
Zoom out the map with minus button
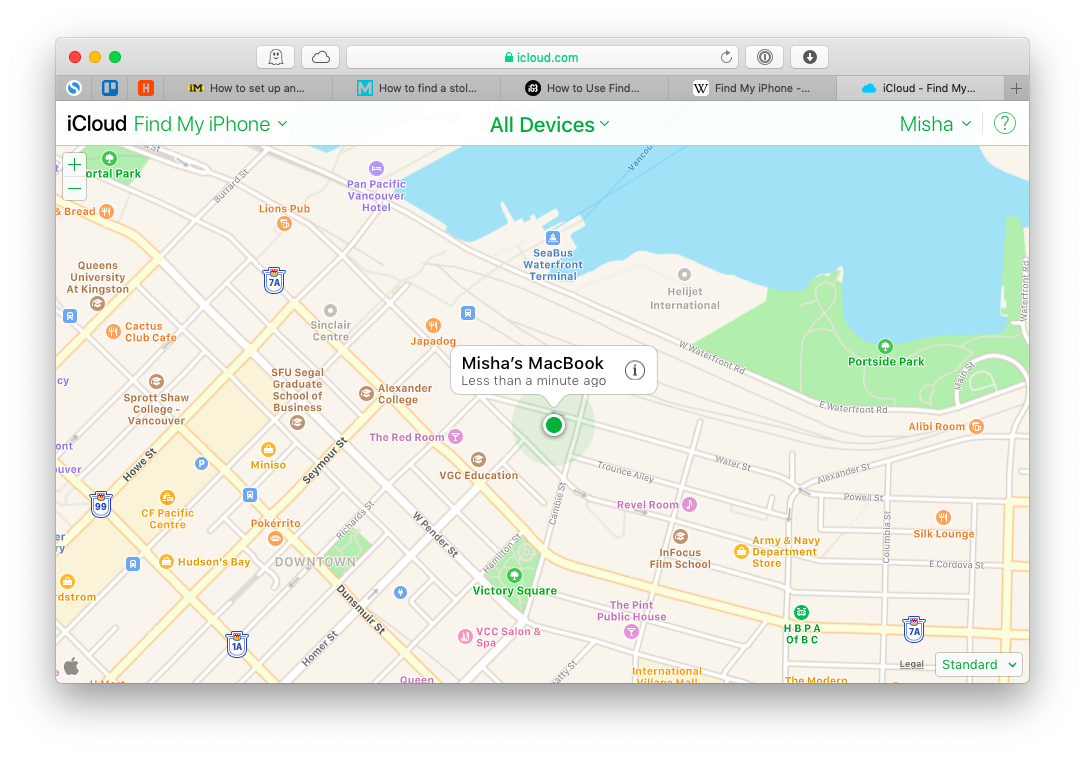tap(75, 188)
